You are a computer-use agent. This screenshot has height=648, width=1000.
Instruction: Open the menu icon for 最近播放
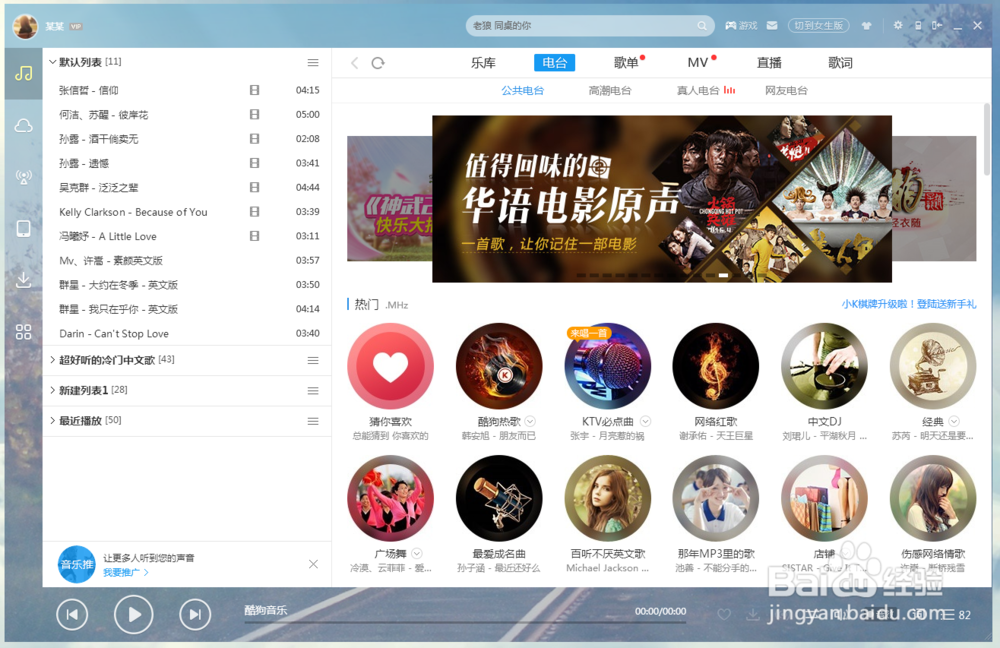(x=313, y=421)
